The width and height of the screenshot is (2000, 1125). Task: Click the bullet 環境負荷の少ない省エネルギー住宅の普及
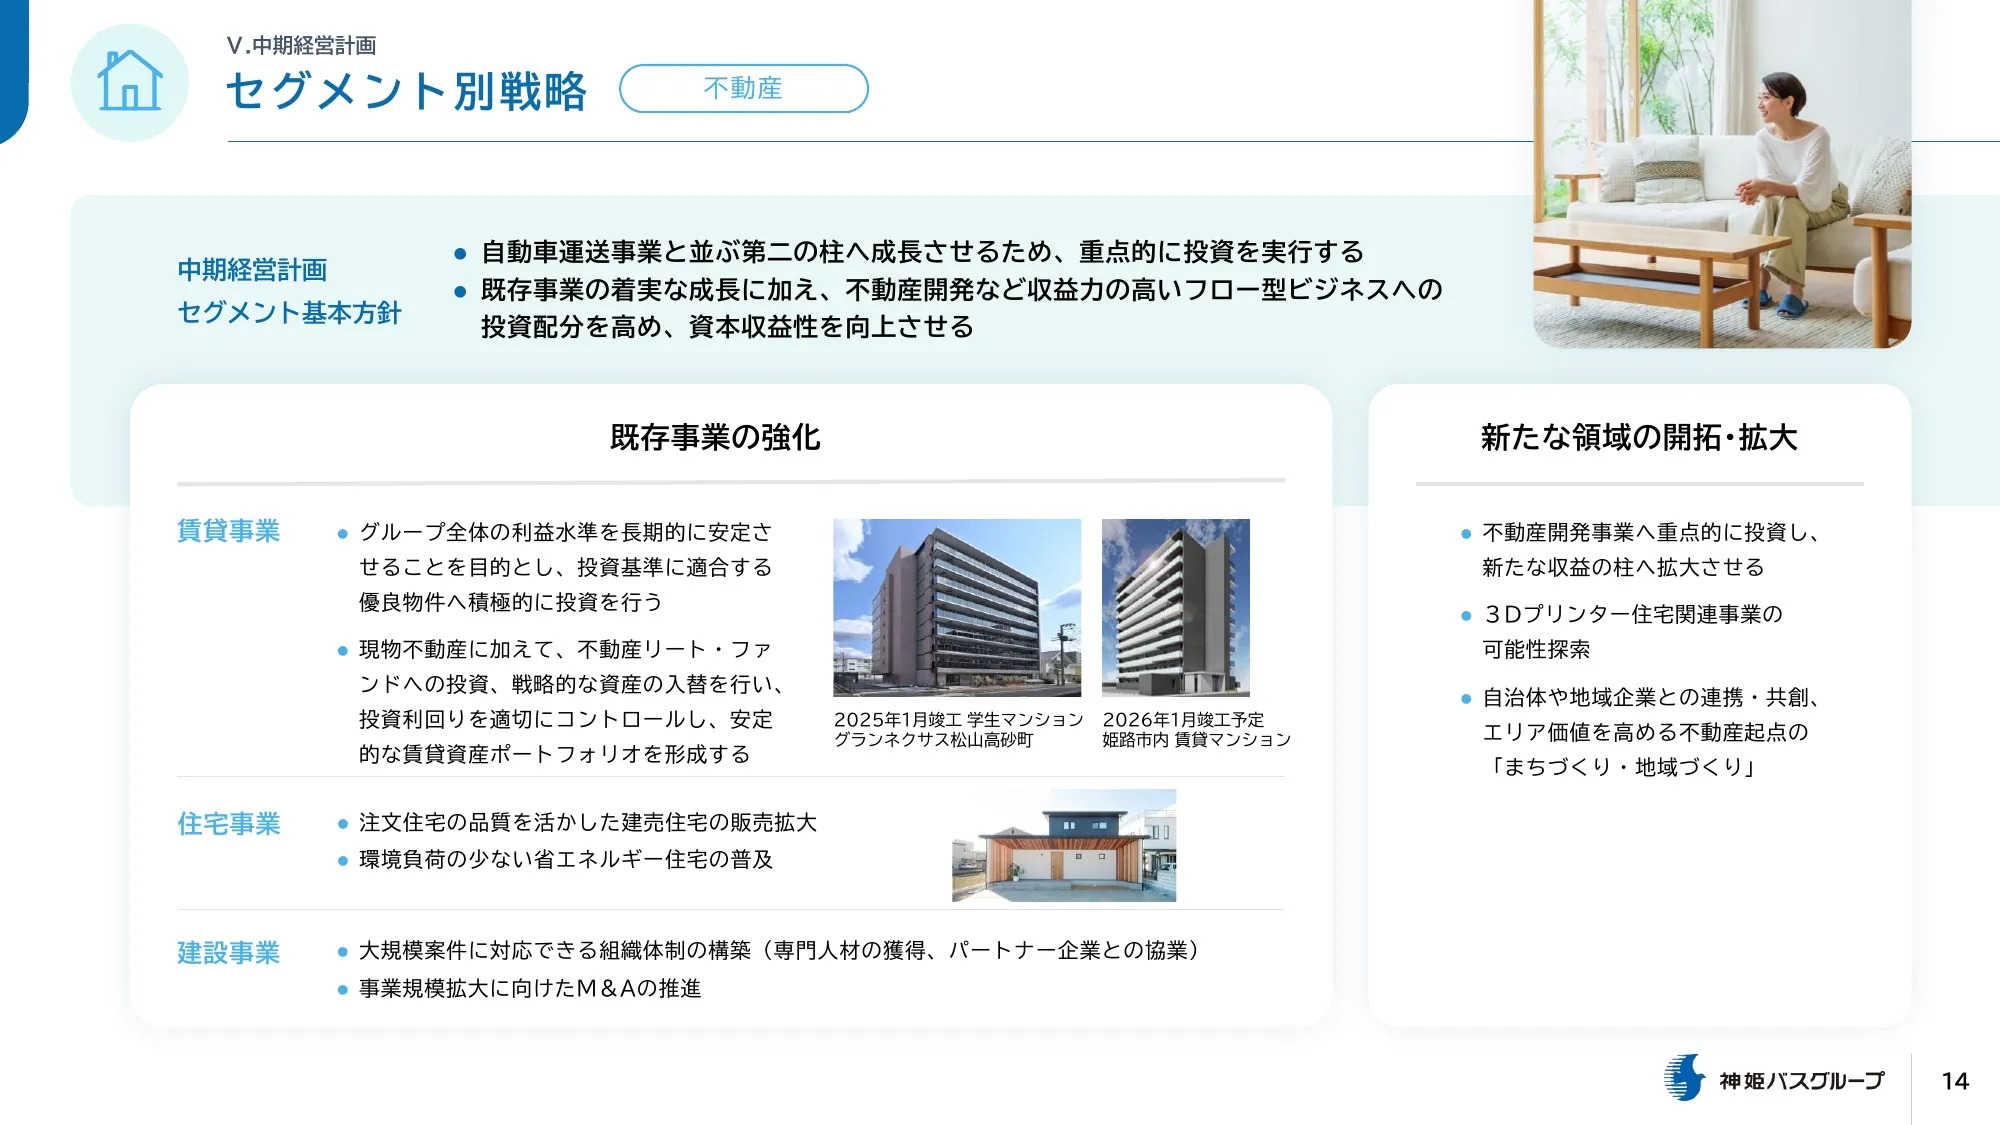tap(566, 859)
